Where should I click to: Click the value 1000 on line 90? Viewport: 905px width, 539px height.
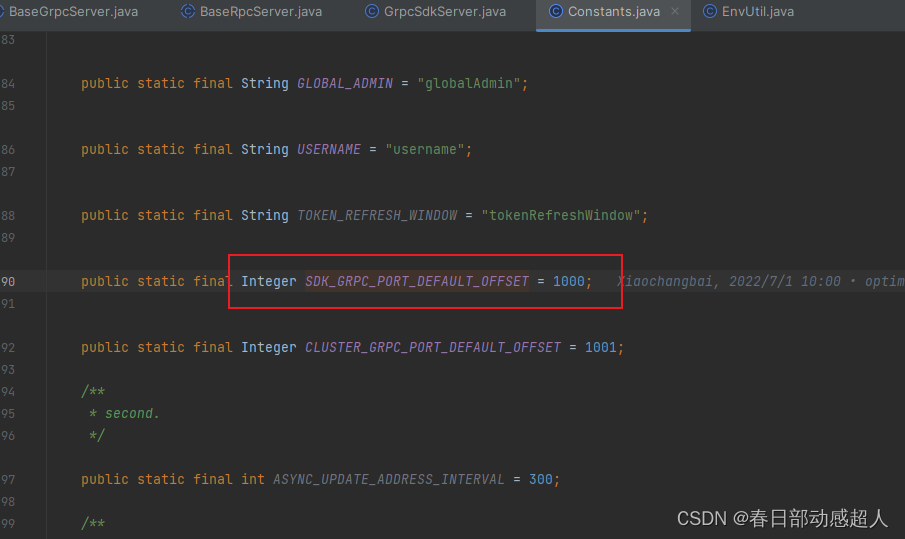[x=569, y=281]
